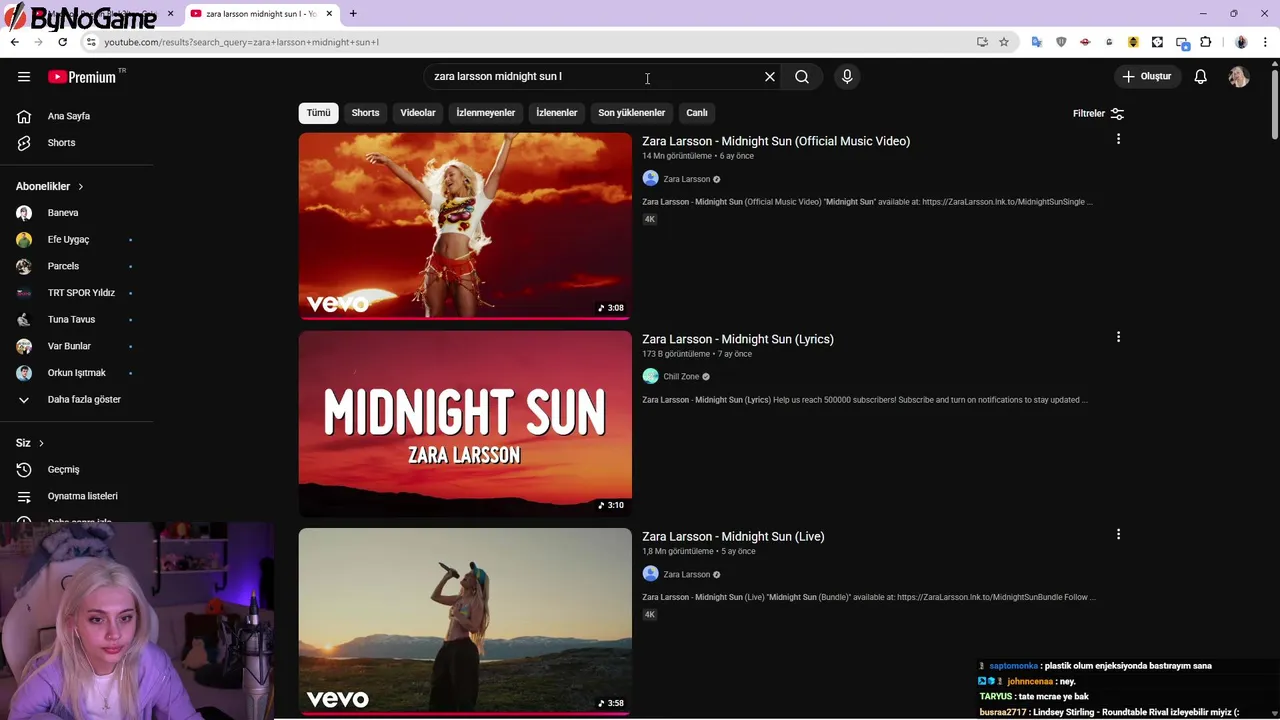Start voice search with the microphone icon
This screenshot has width=1280, height=720.
847,77
